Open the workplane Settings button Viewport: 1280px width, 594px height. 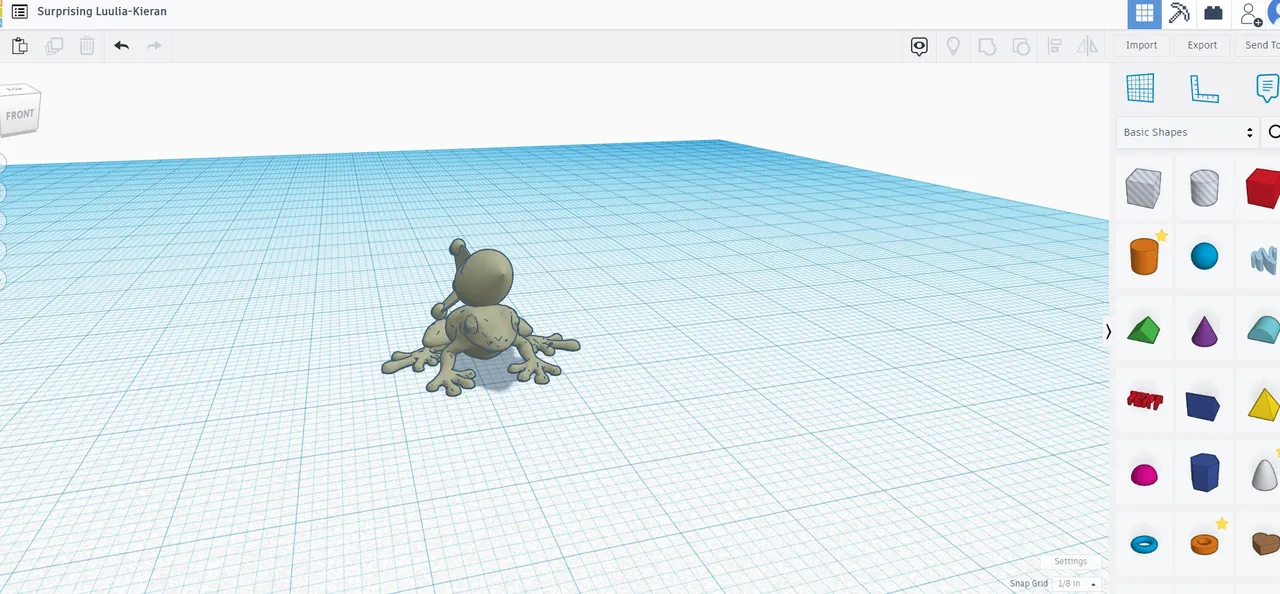1070,561
